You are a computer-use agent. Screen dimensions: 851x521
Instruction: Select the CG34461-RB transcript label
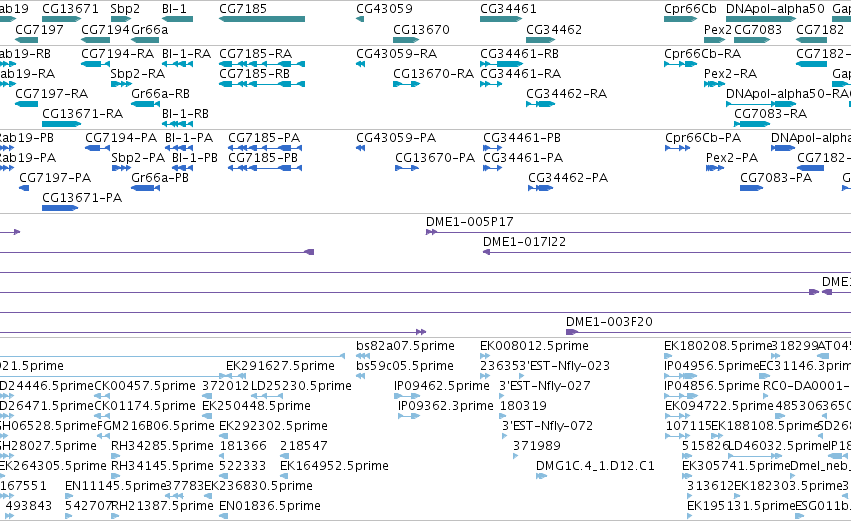[519, 54]
